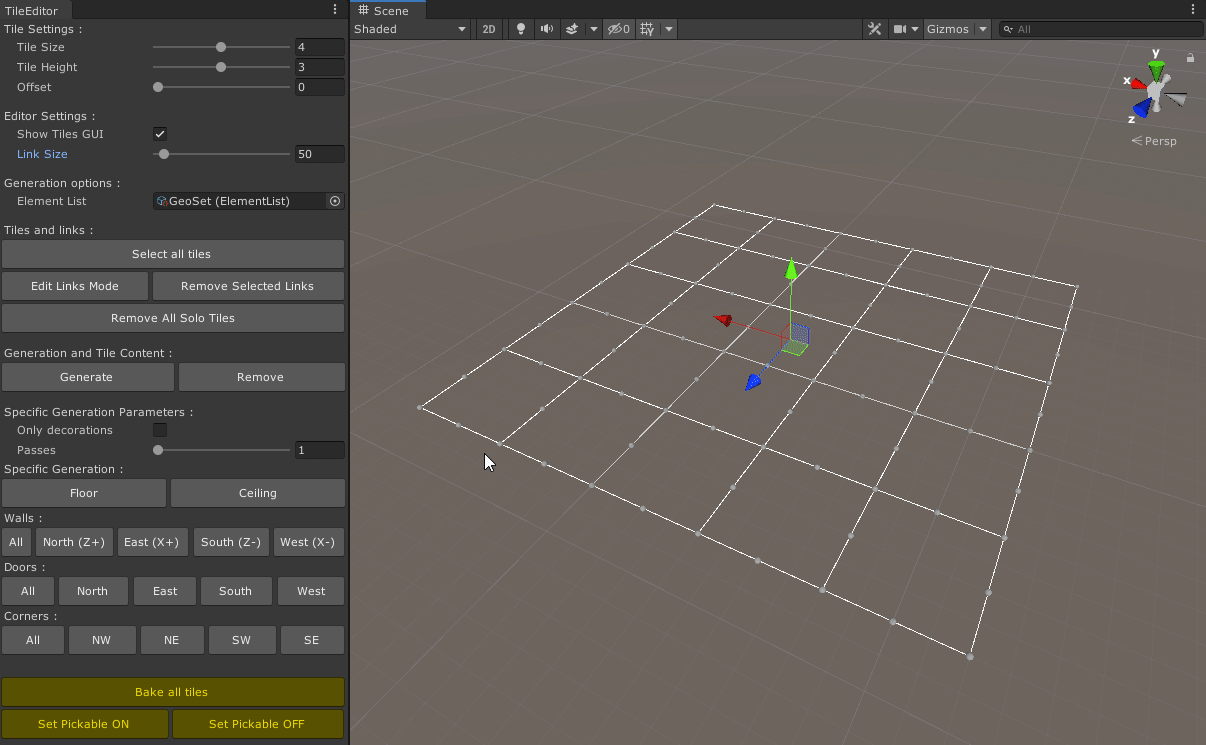Adjust the Link Size slider

[x=163, y=154]
